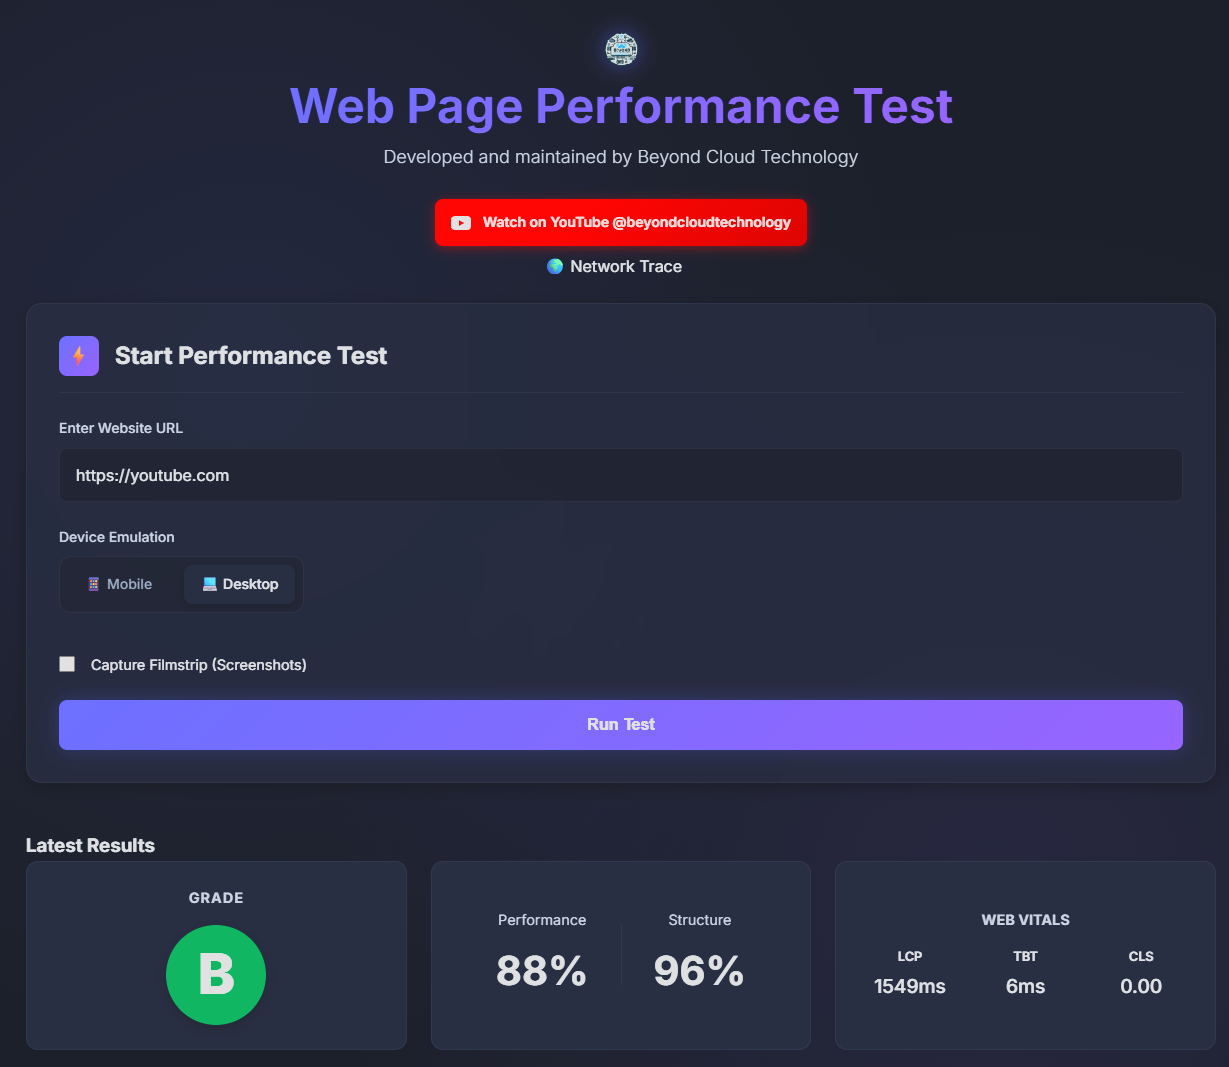
Task: Click the CLS 0.00 value
Action: [x=1141, y=986]
